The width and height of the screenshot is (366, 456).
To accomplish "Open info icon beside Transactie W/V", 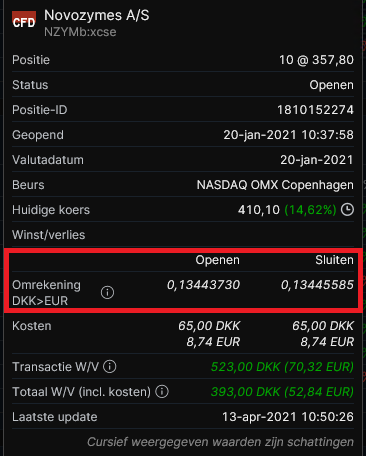I will click(110, 366).
